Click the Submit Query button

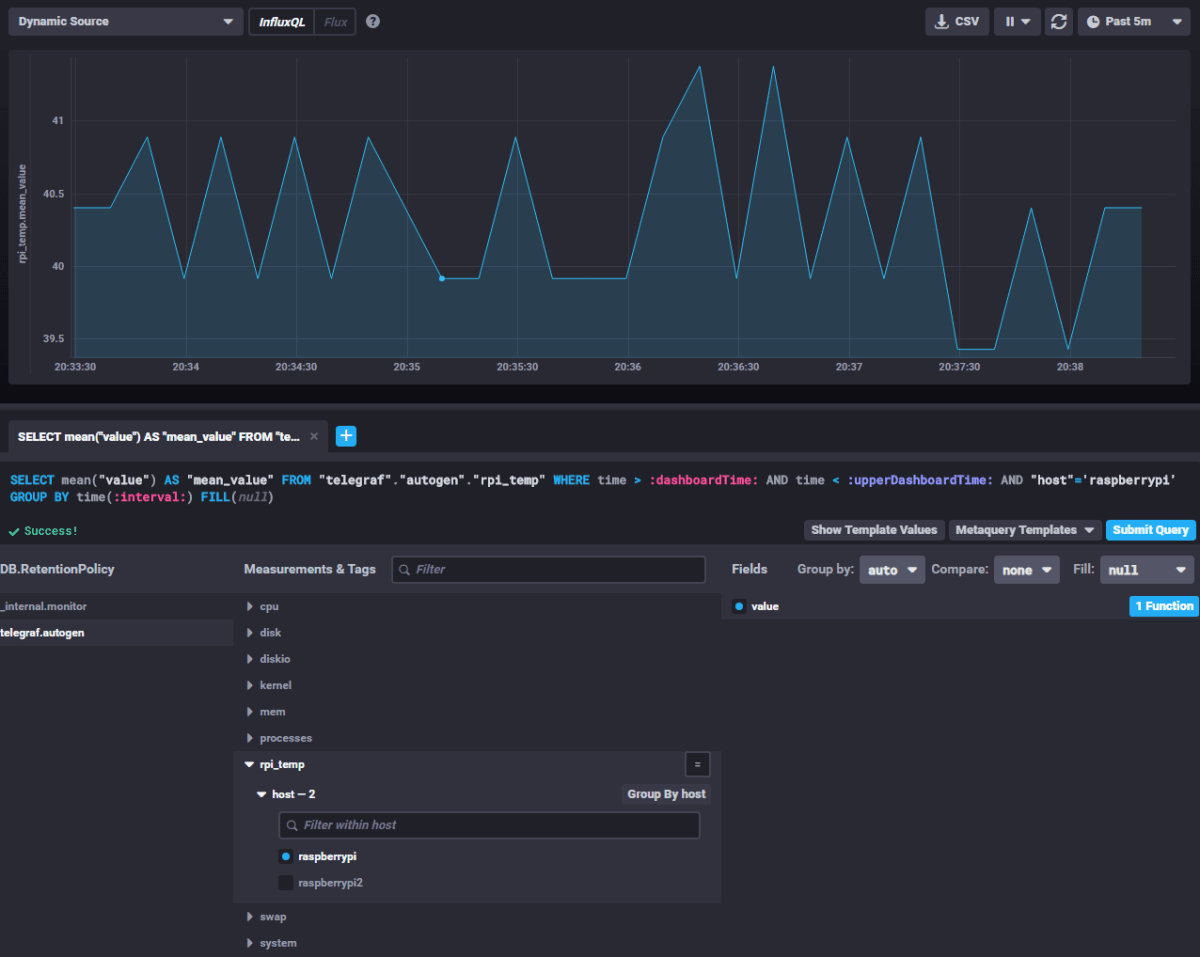pos(1150,530)
